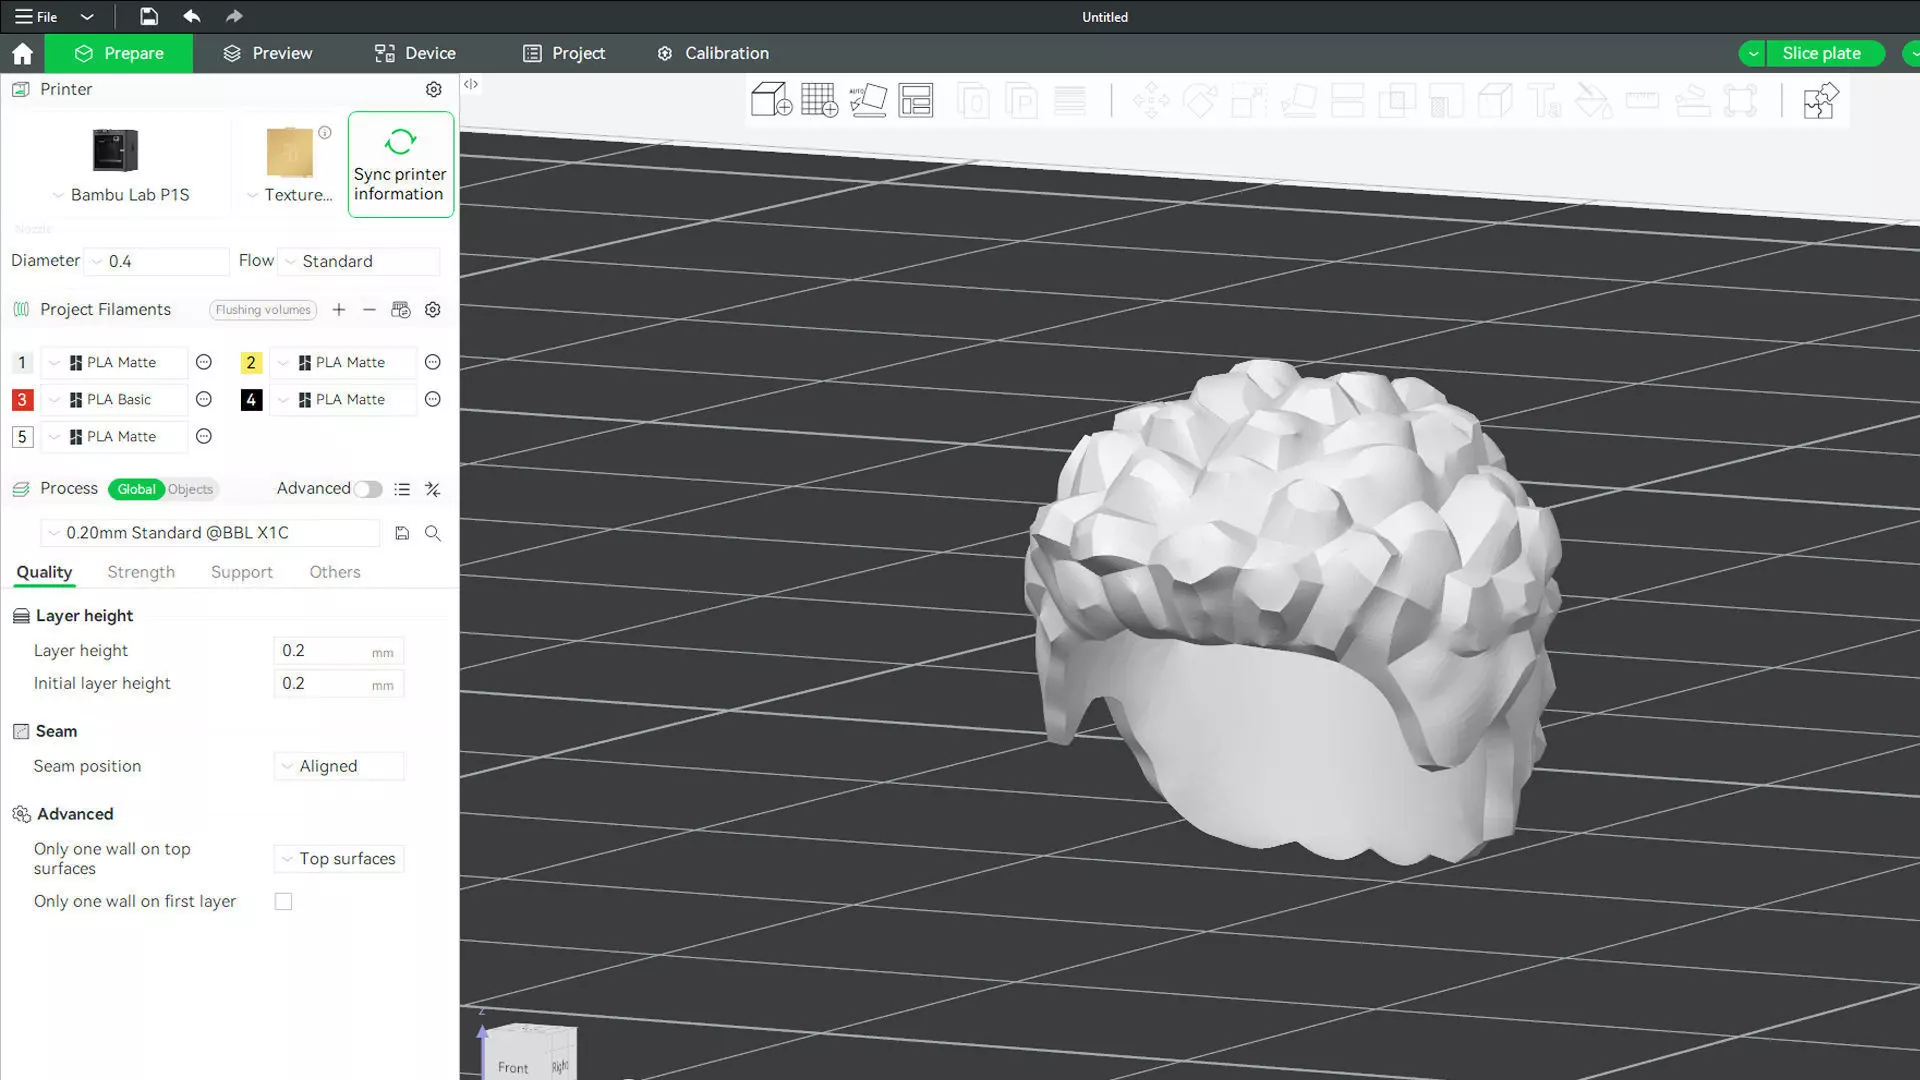Open printer settings gear icon
This screenshot has height=1080, width=1920.
tap(433, 89)
